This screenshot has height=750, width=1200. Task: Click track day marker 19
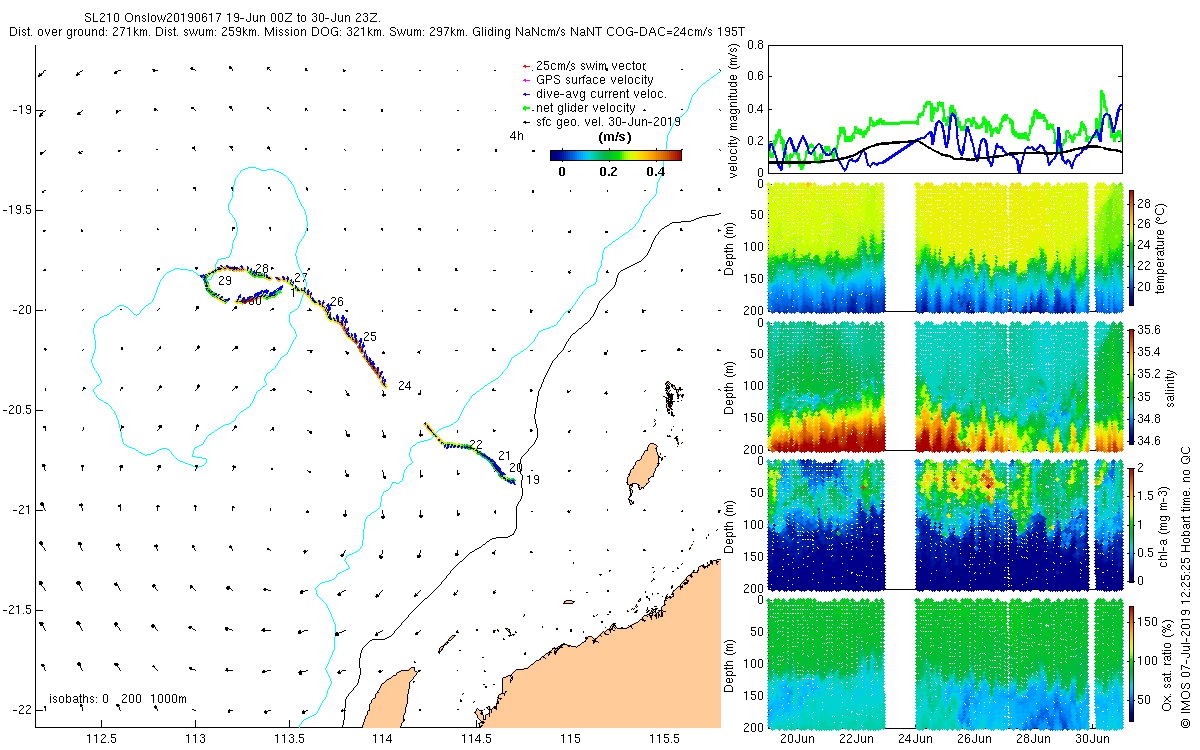(533, 481)
